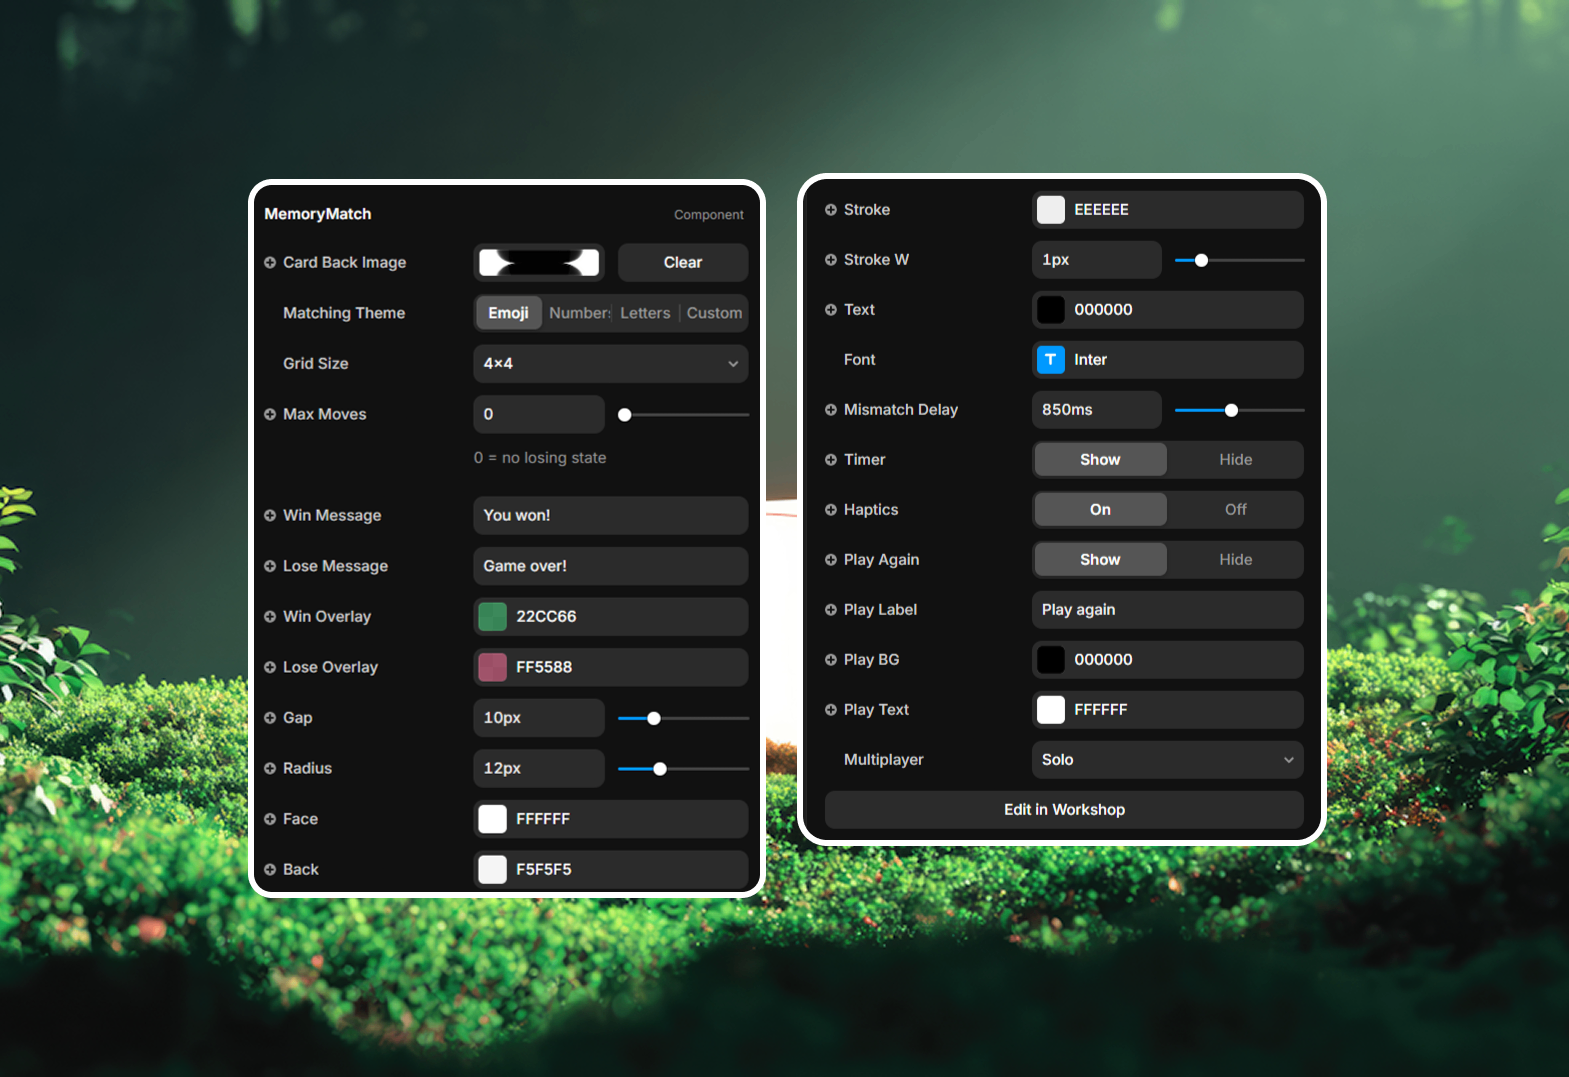This screenshot has width=1569, height=1077.
Task: Turn Haptics Off
Action: [x=1235, y=510]
